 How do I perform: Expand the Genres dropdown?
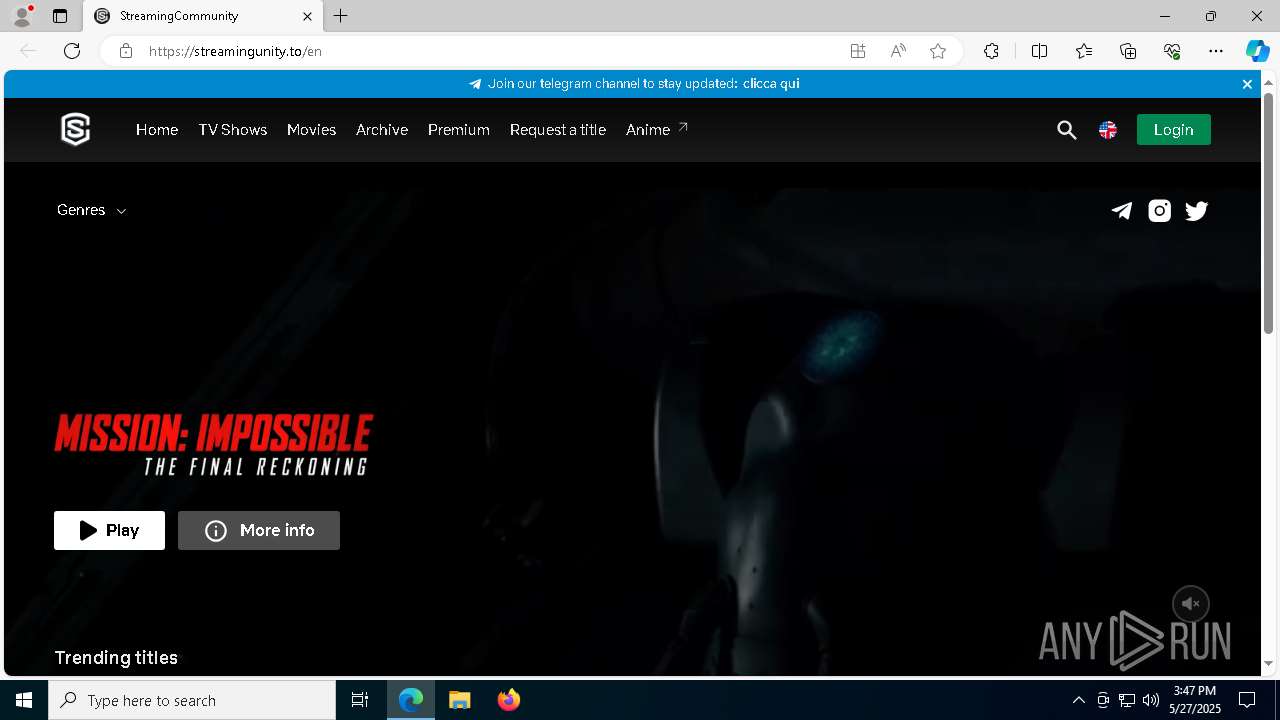92,210
